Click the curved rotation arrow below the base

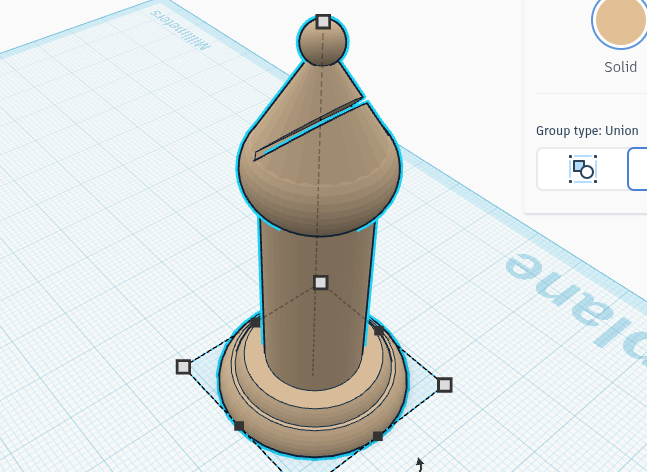tap(420, 464)
